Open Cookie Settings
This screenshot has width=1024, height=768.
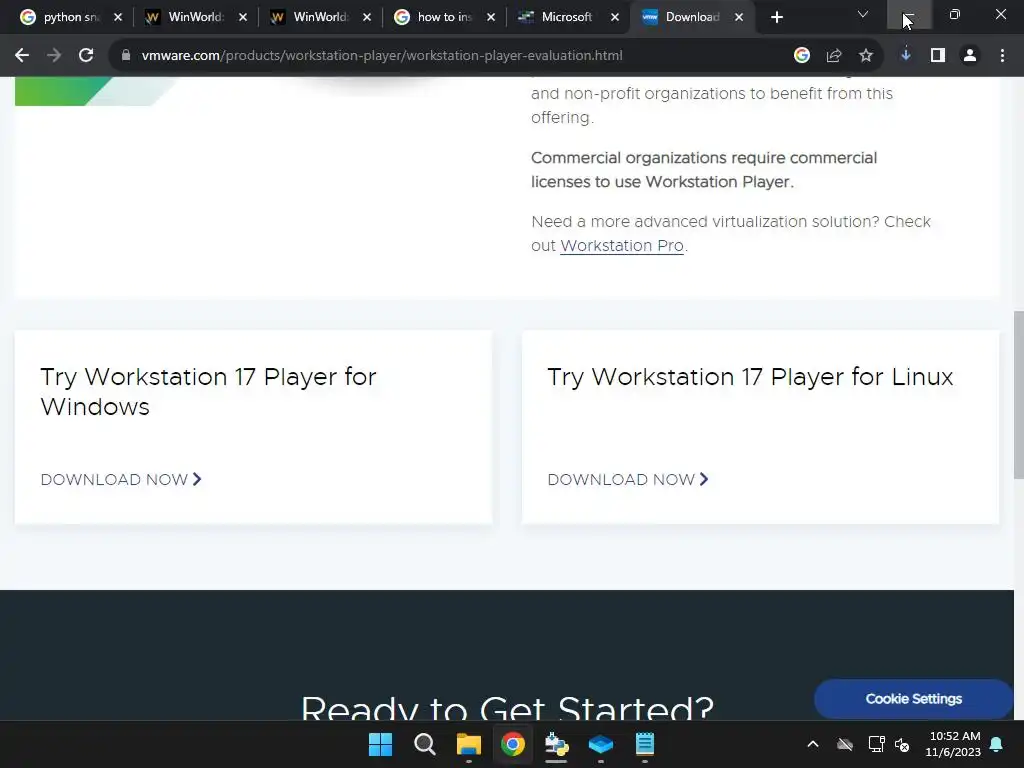point(913,699)
